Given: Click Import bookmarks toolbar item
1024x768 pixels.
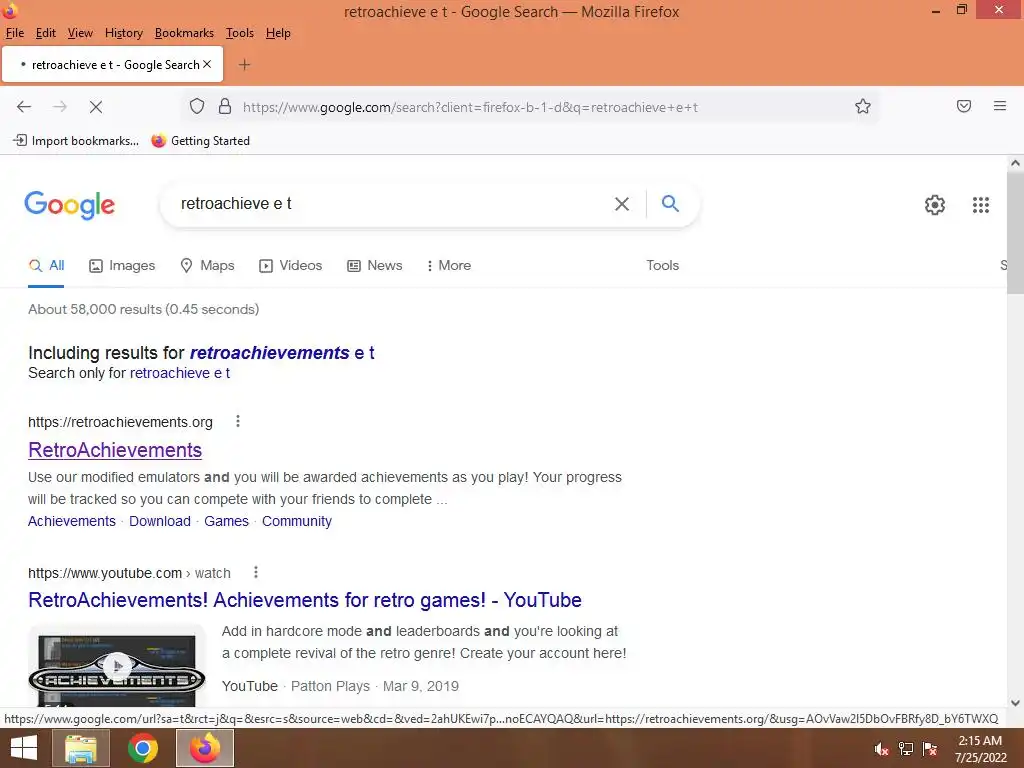Looking at the screenshot, I should (x=76, y=140).
